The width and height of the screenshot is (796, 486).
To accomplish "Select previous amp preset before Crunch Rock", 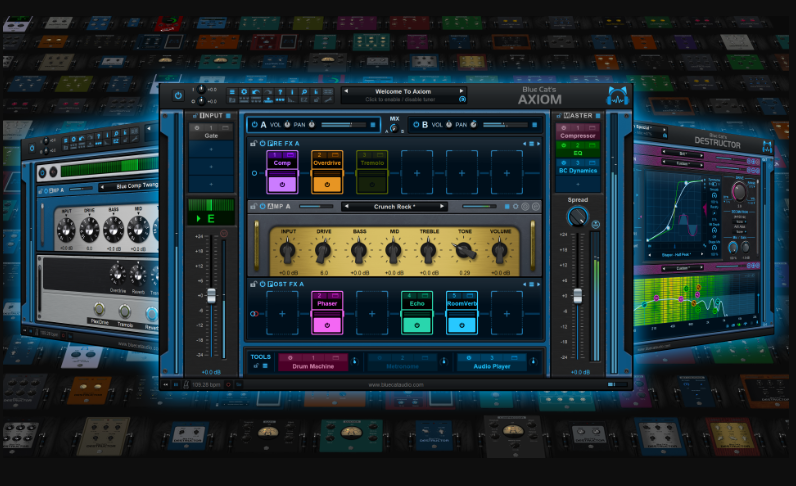I will tap(347, 206).
